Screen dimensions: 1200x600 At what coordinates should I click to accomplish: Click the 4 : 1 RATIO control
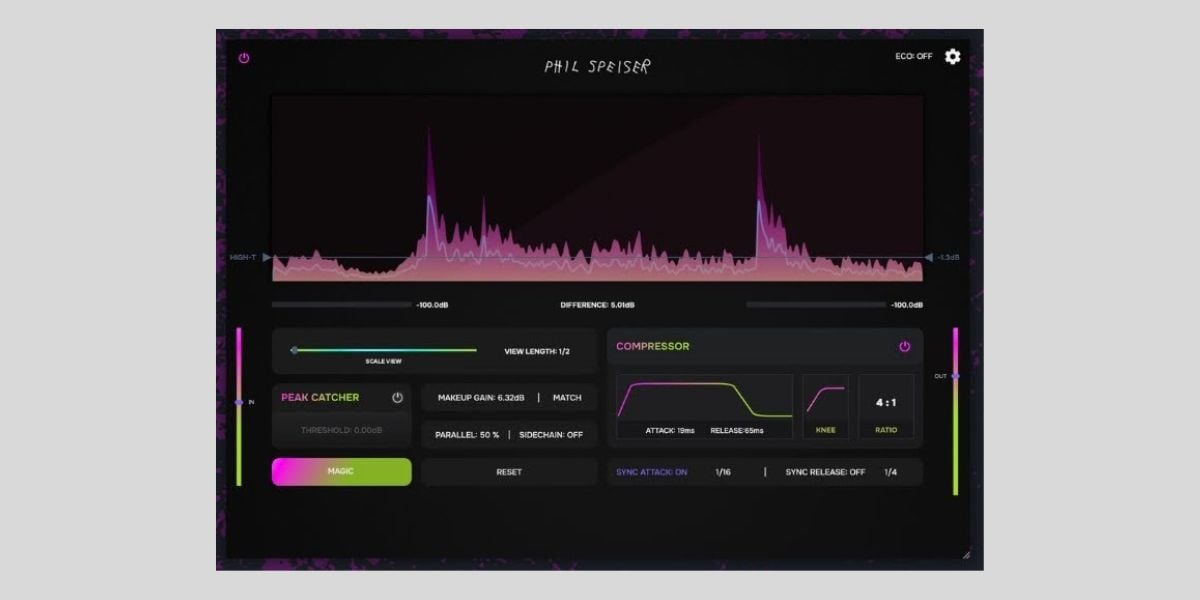[886, 406]
